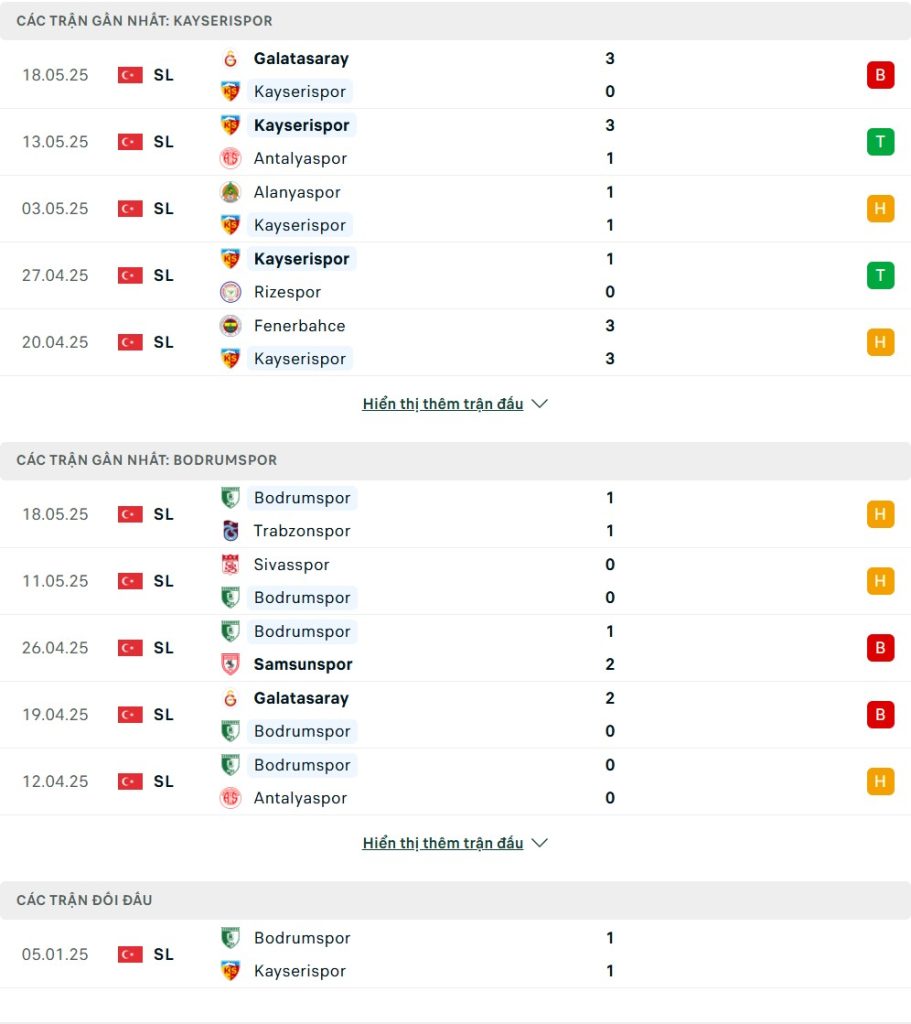Click the Turkey flag in the 20.04.25 row
This screenshot has height=1024, width=911.
(x=130, y=342)
